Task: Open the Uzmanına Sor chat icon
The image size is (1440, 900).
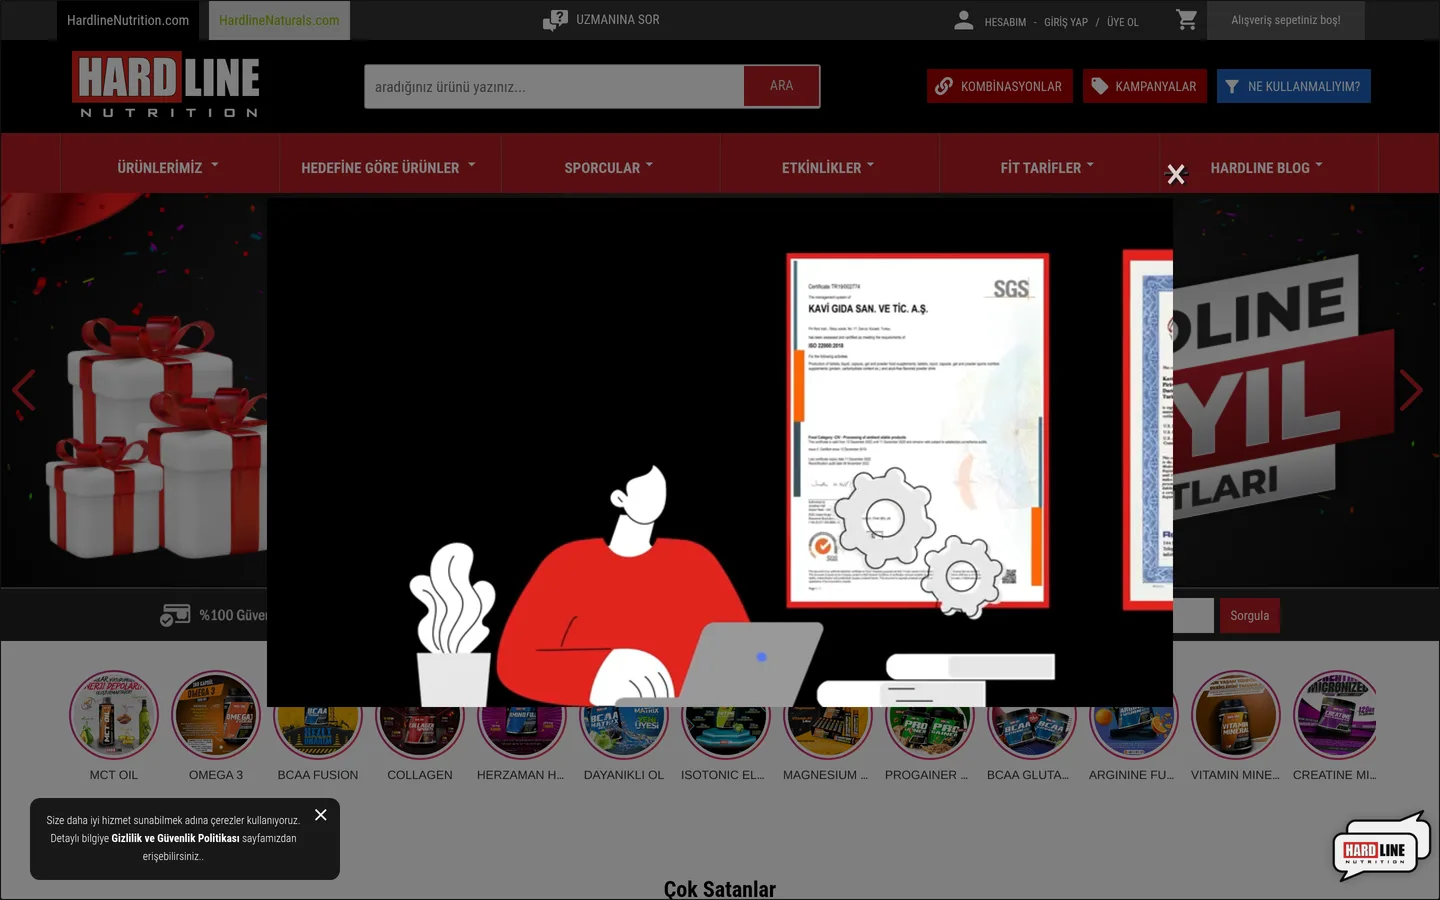Action: (555, 20)
